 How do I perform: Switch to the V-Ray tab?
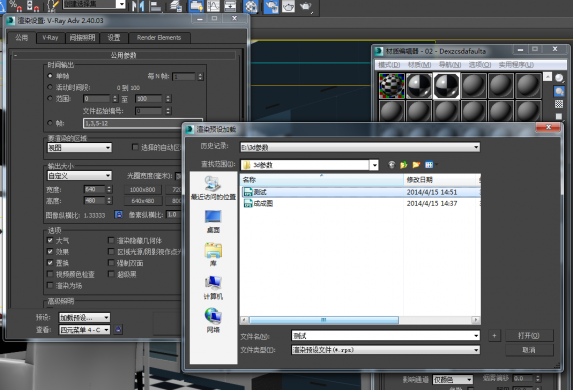(50, 37)
